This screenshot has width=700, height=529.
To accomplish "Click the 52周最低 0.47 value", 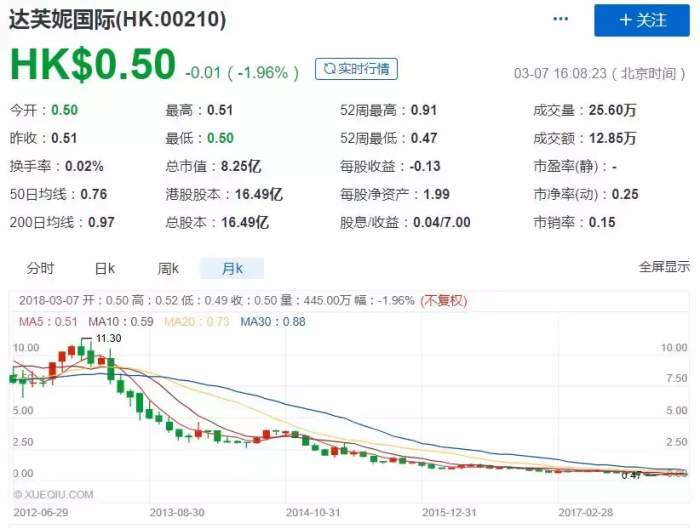I will point(424,138).
